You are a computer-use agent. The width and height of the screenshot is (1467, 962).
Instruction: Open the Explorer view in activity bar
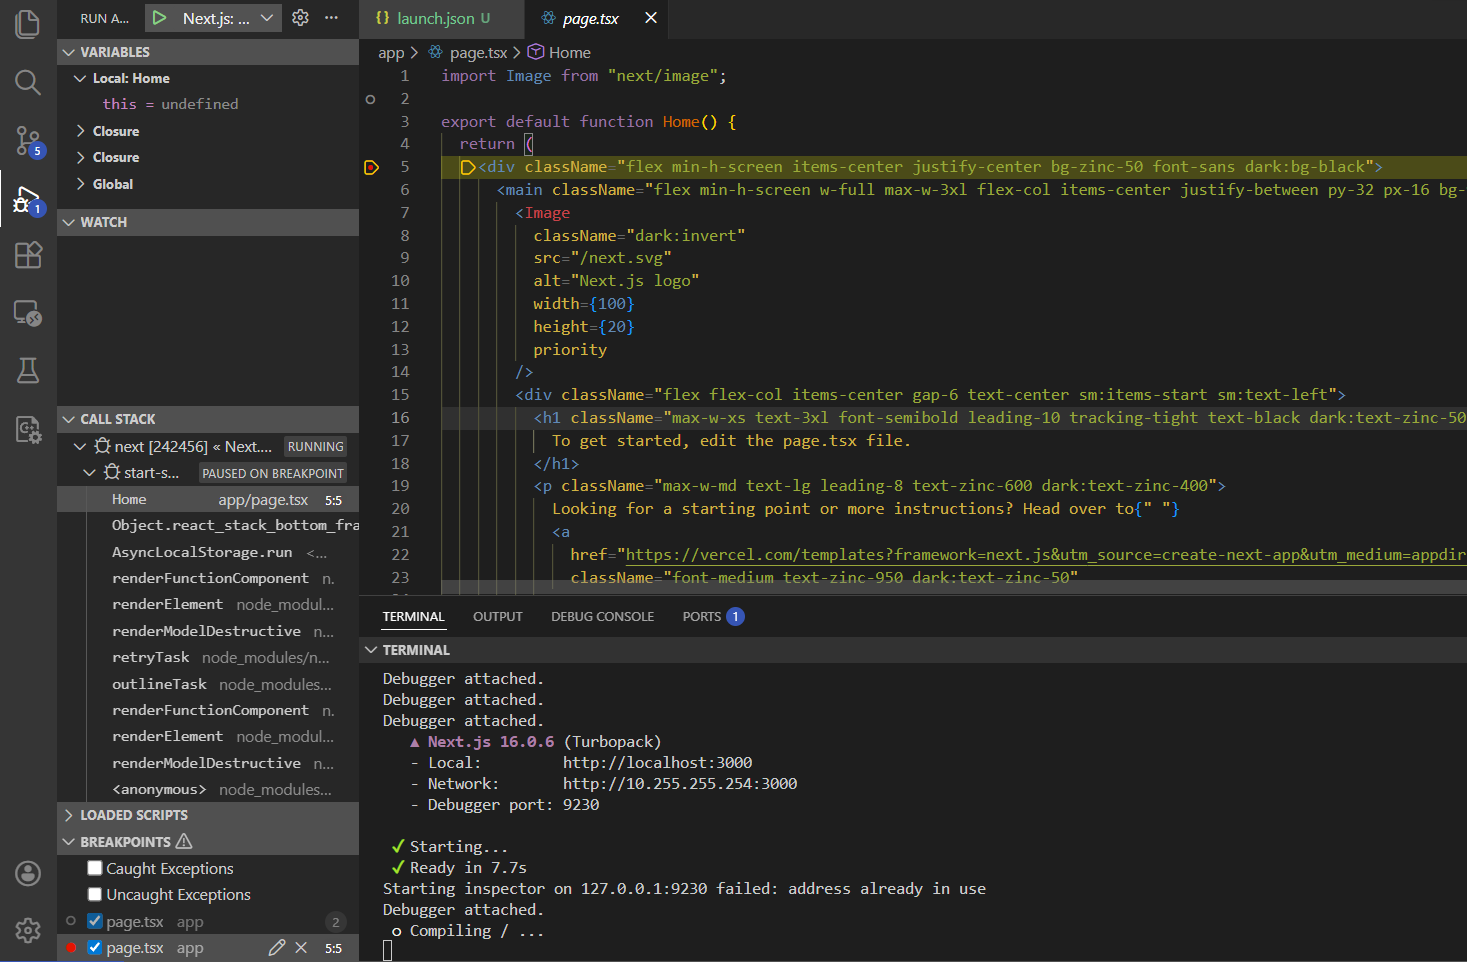click(x=28, y=24)
